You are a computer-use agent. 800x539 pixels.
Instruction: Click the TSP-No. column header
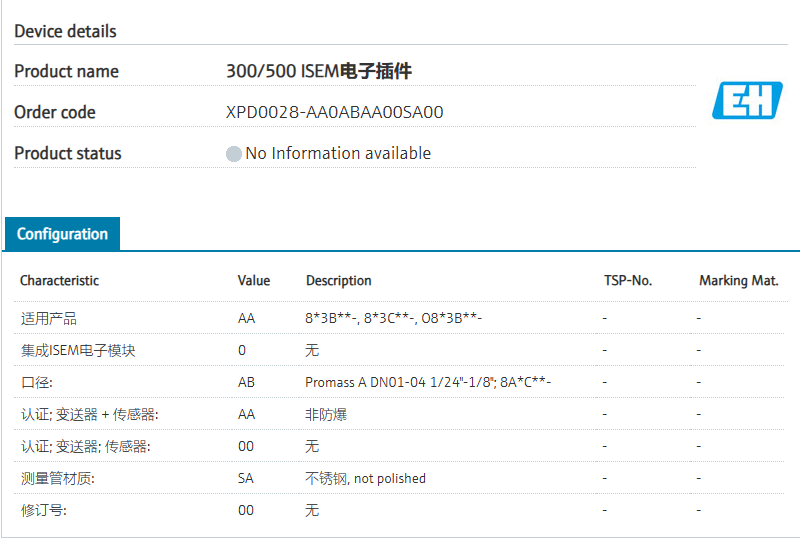(628, 280)
